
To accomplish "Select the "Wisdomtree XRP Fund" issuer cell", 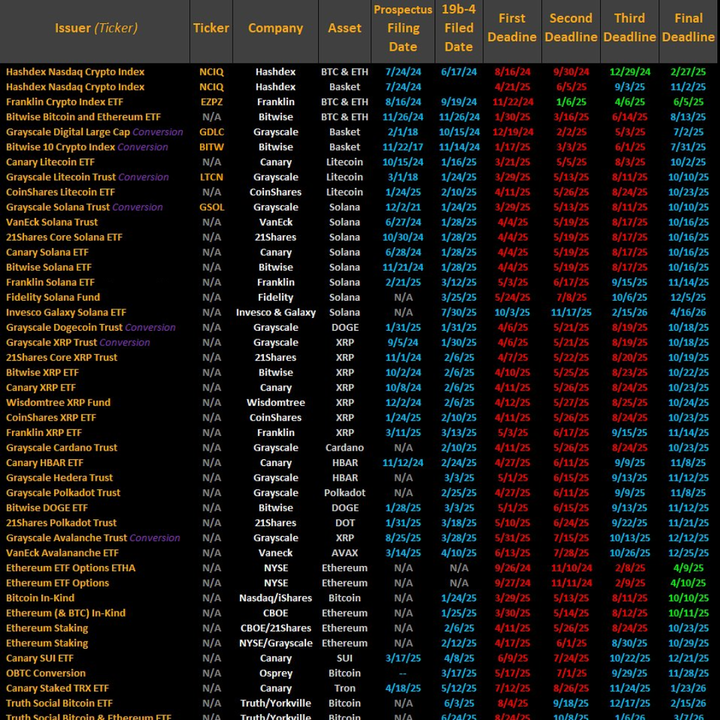I will (58, 403).
